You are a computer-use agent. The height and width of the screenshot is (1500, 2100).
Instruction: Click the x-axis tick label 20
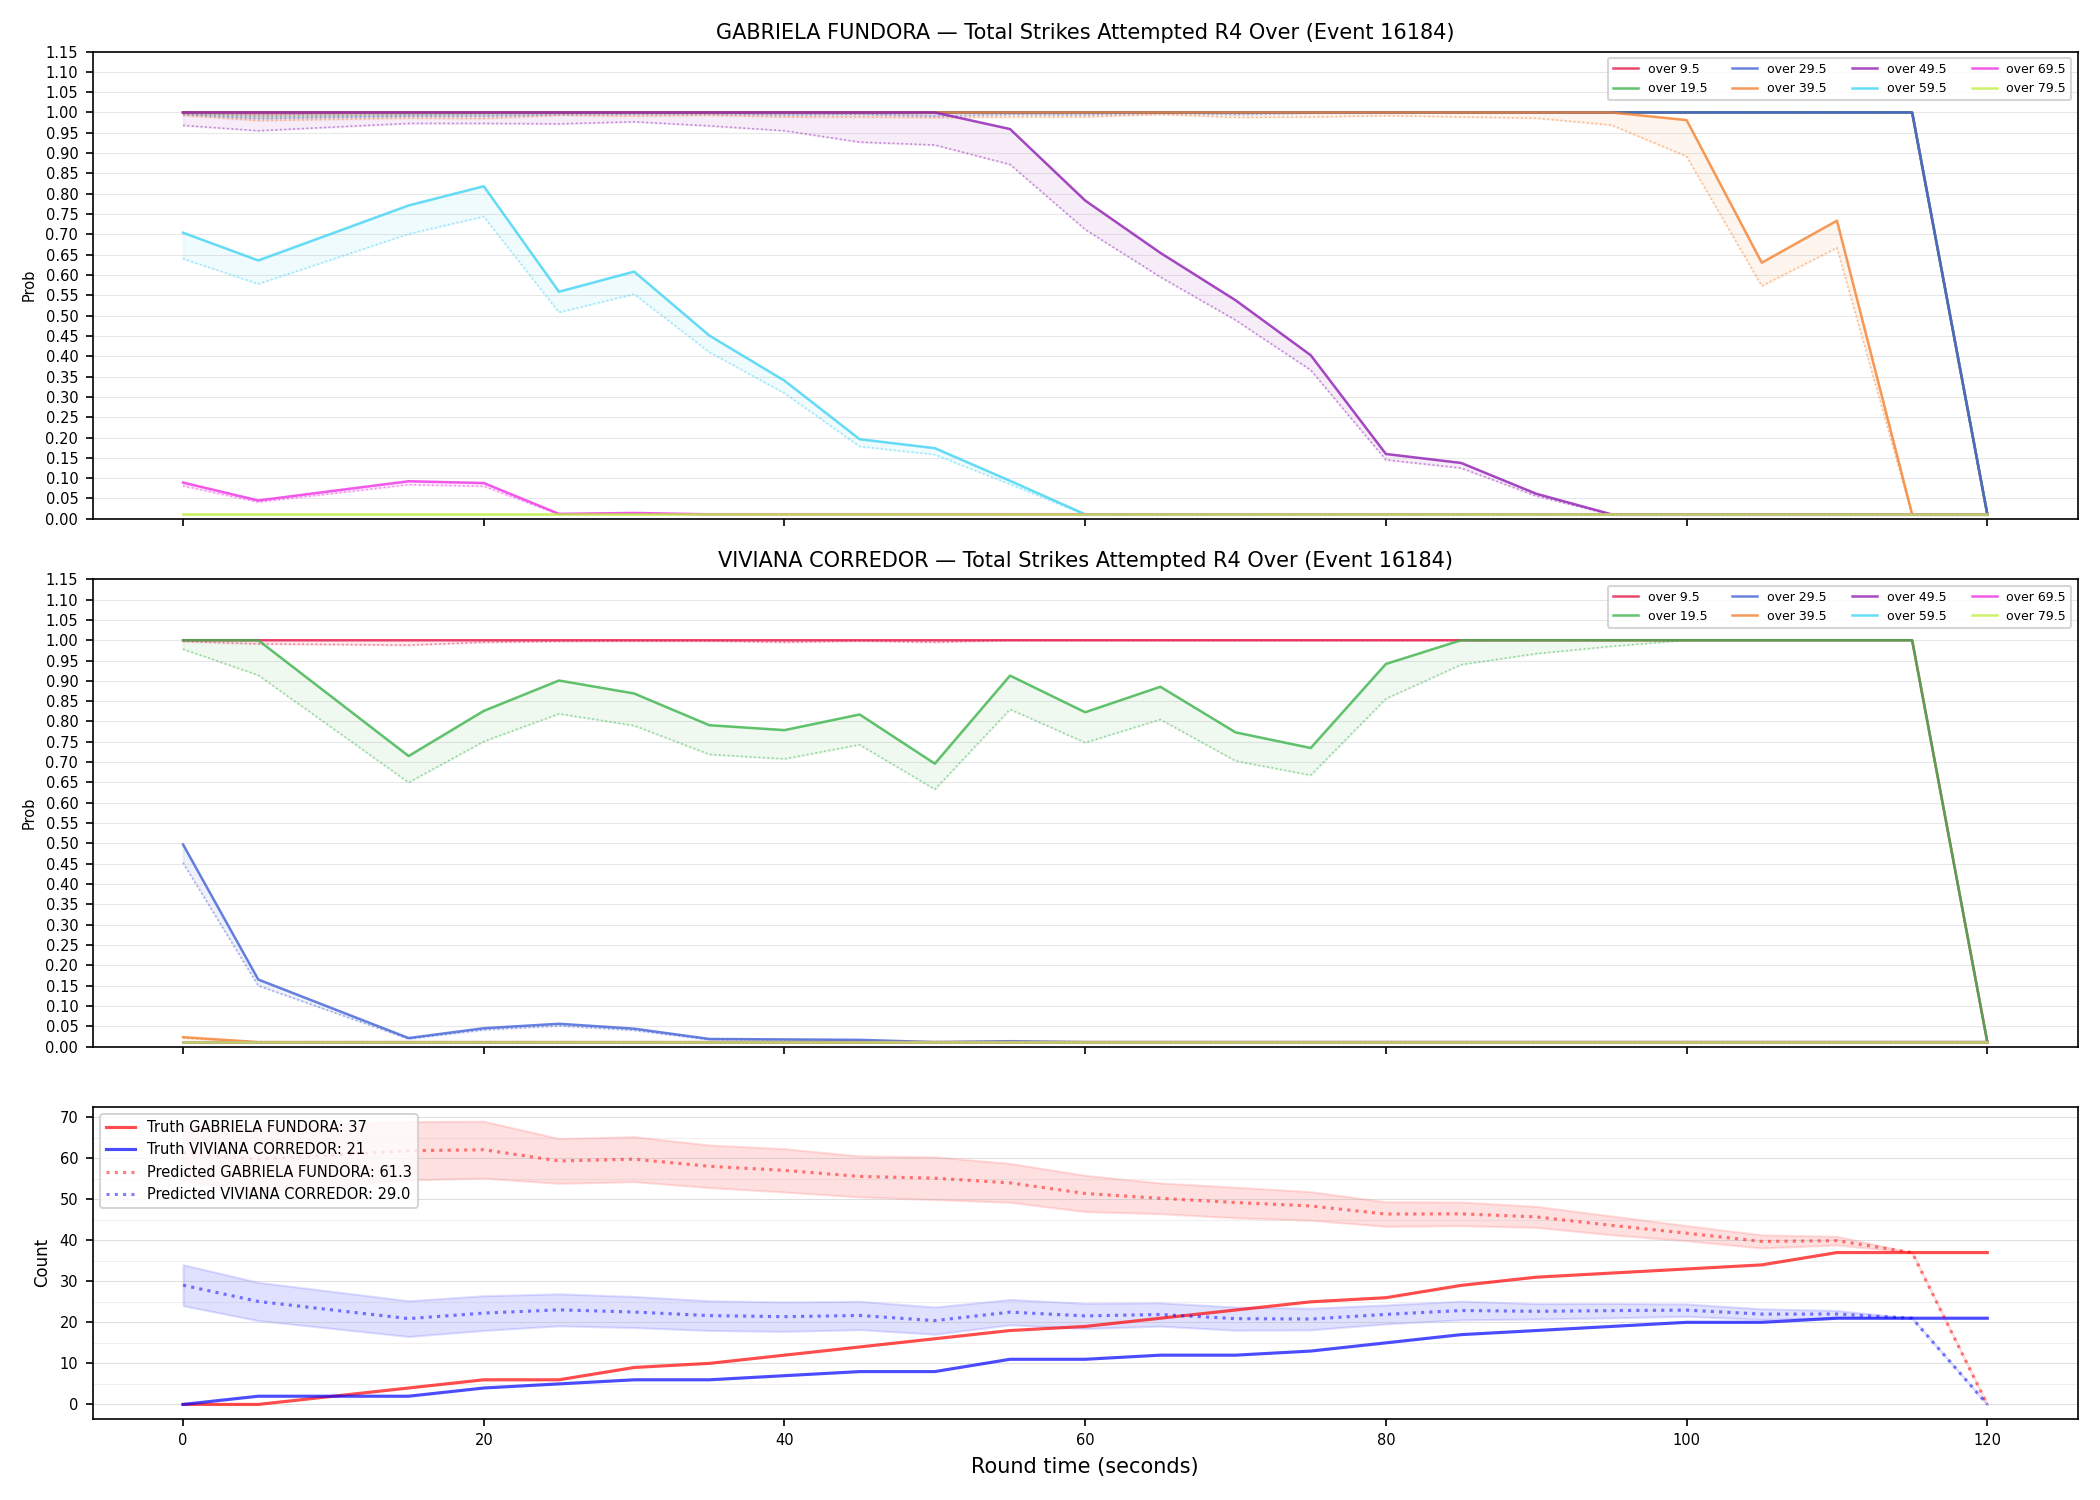(483, 1440)
